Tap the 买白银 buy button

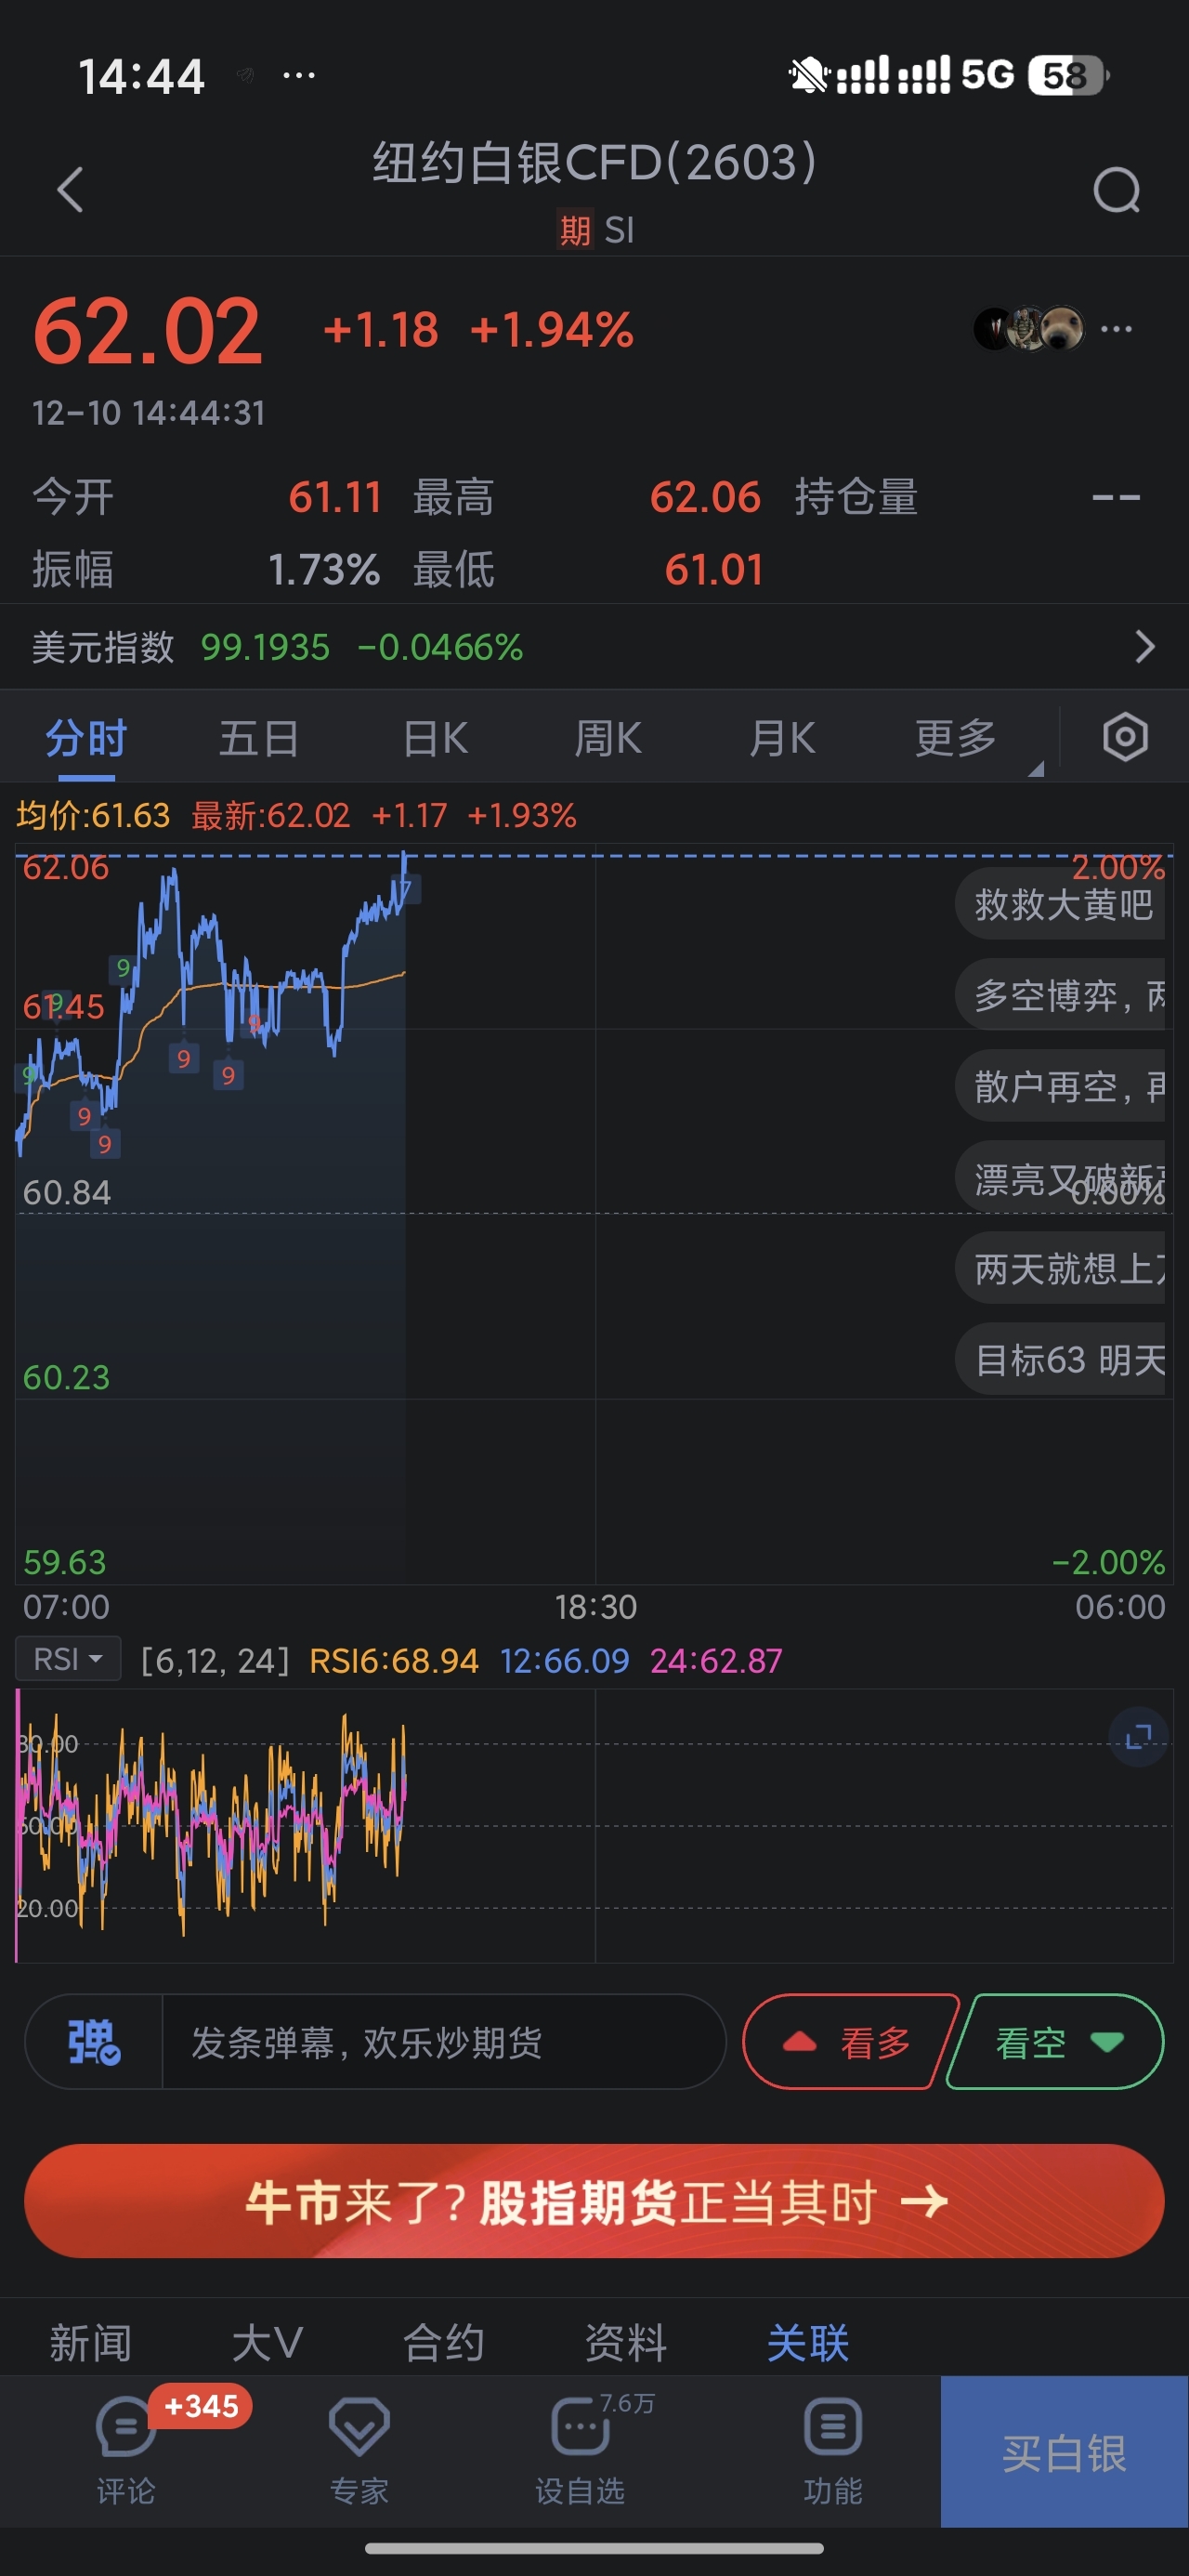coord(1064,2452)
